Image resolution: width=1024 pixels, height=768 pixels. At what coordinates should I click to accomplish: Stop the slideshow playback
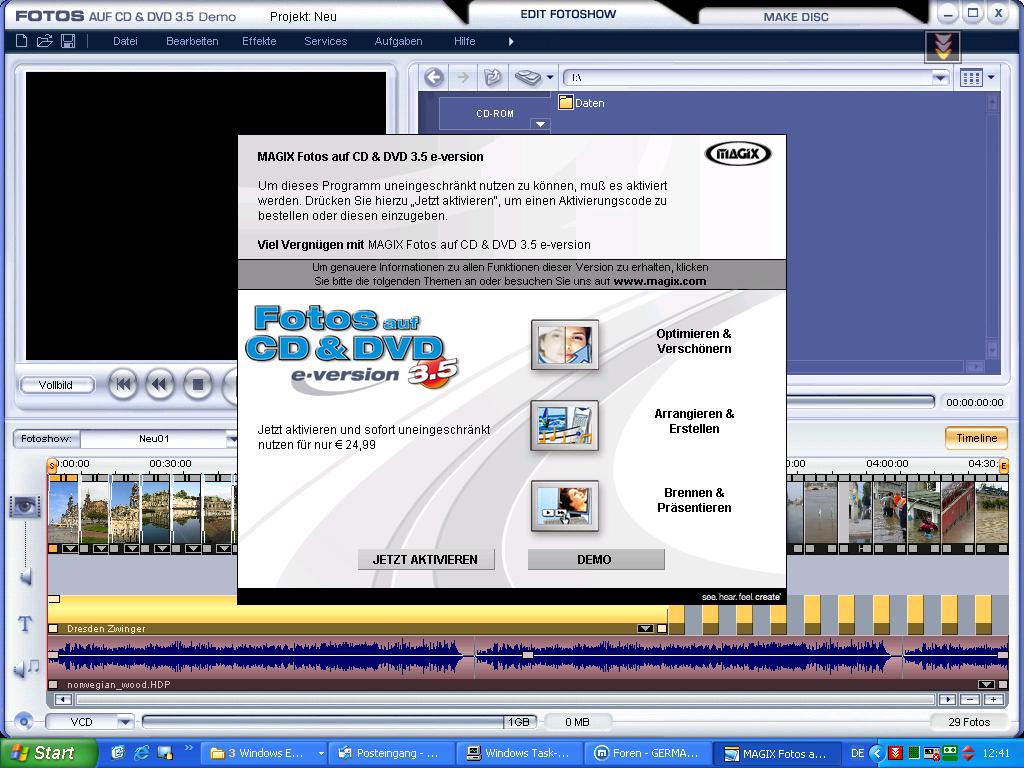(197, 385)
